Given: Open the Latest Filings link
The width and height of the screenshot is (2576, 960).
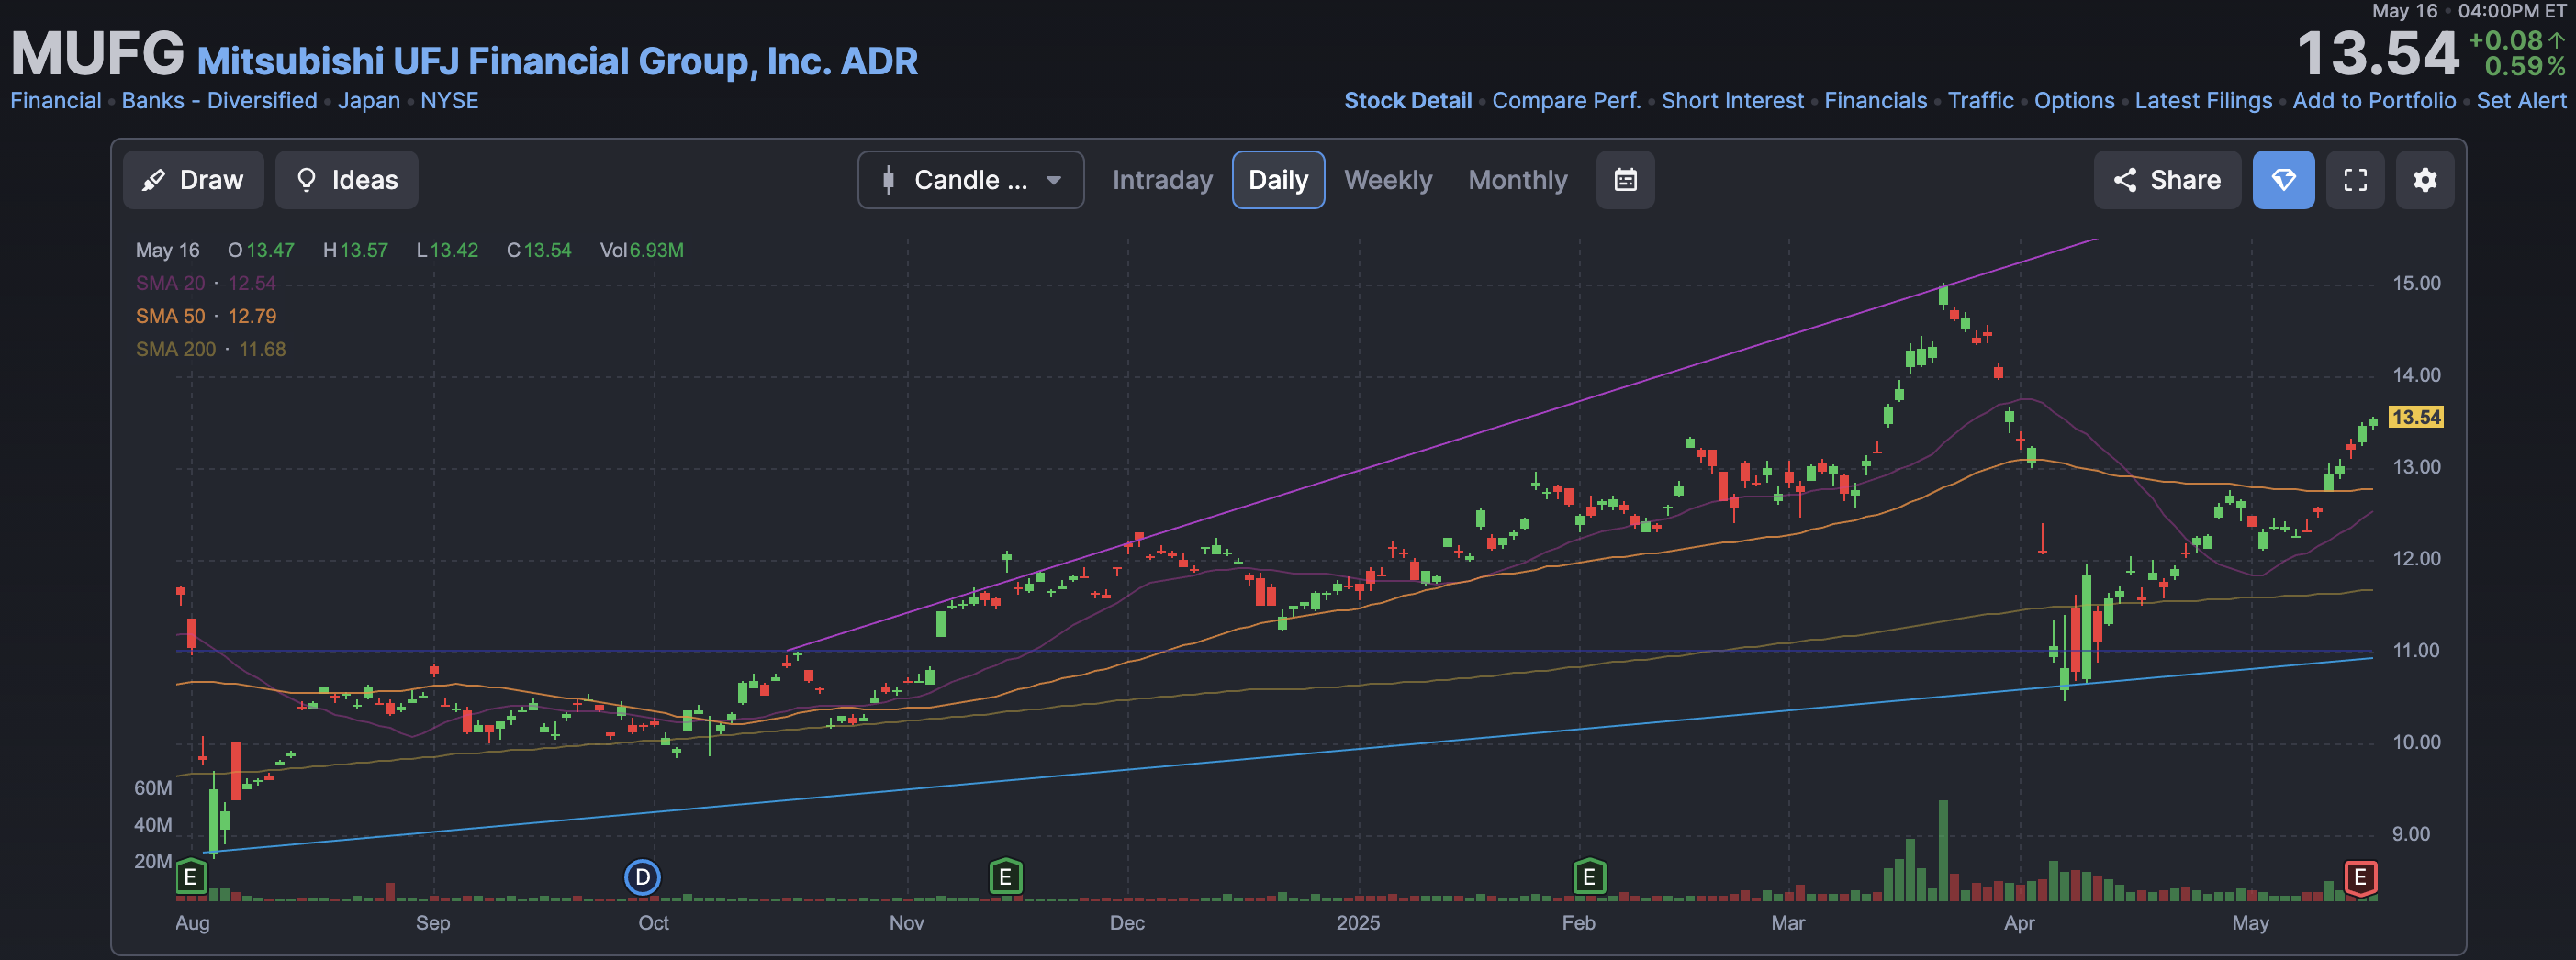Looking at the screenshot, I should point(2203,101).
